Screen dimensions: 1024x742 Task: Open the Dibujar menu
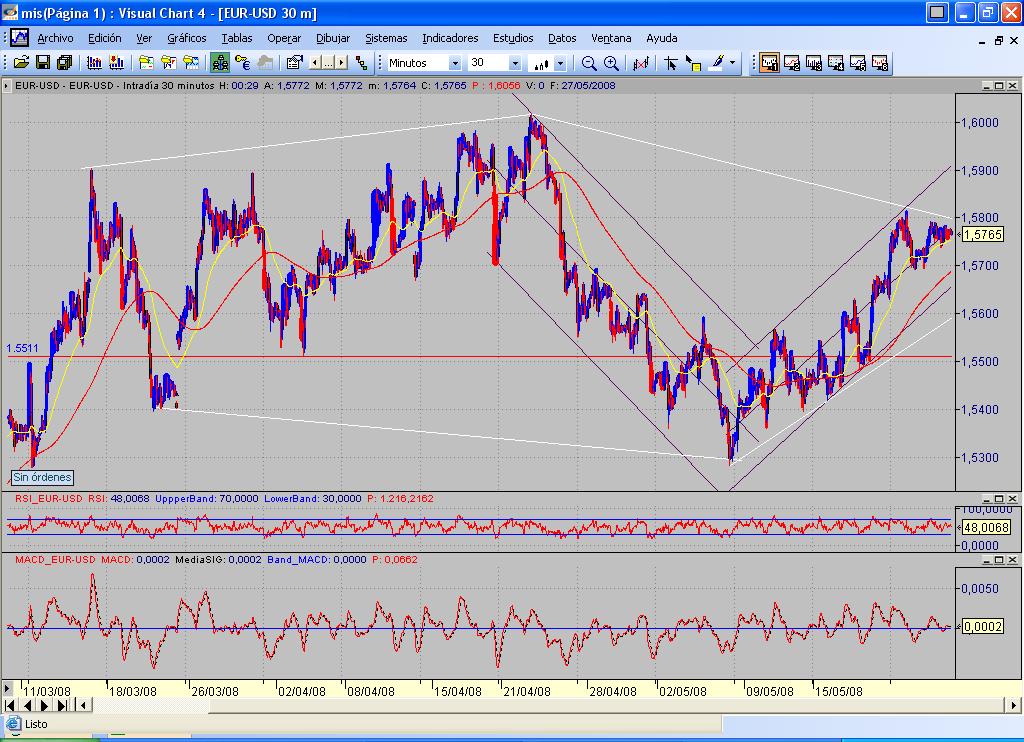point(333,38)
